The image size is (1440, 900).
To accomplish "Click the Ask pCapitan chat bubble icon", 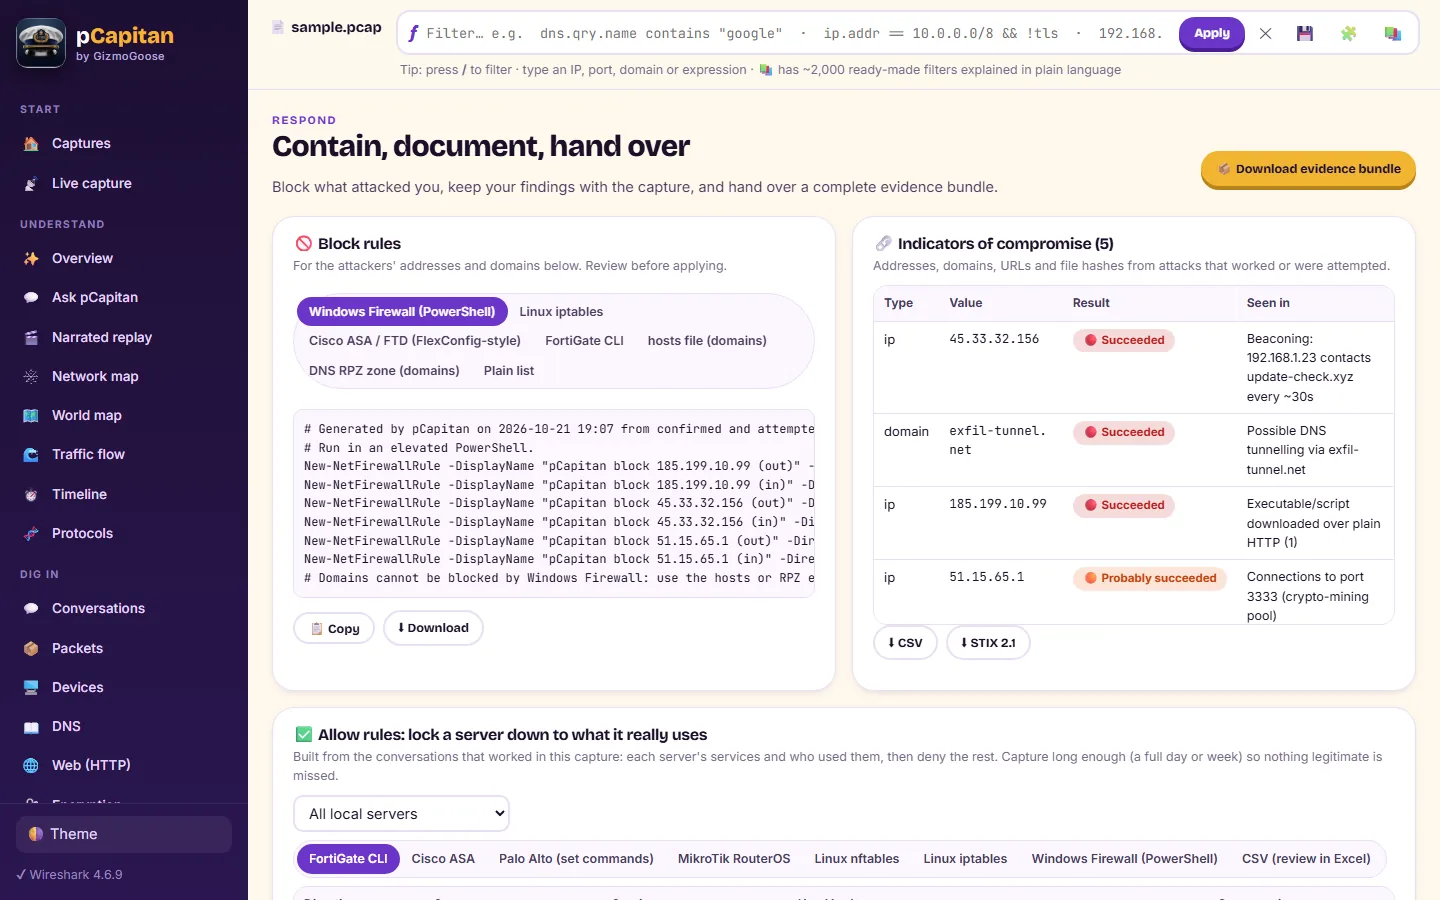I will 31,298.
